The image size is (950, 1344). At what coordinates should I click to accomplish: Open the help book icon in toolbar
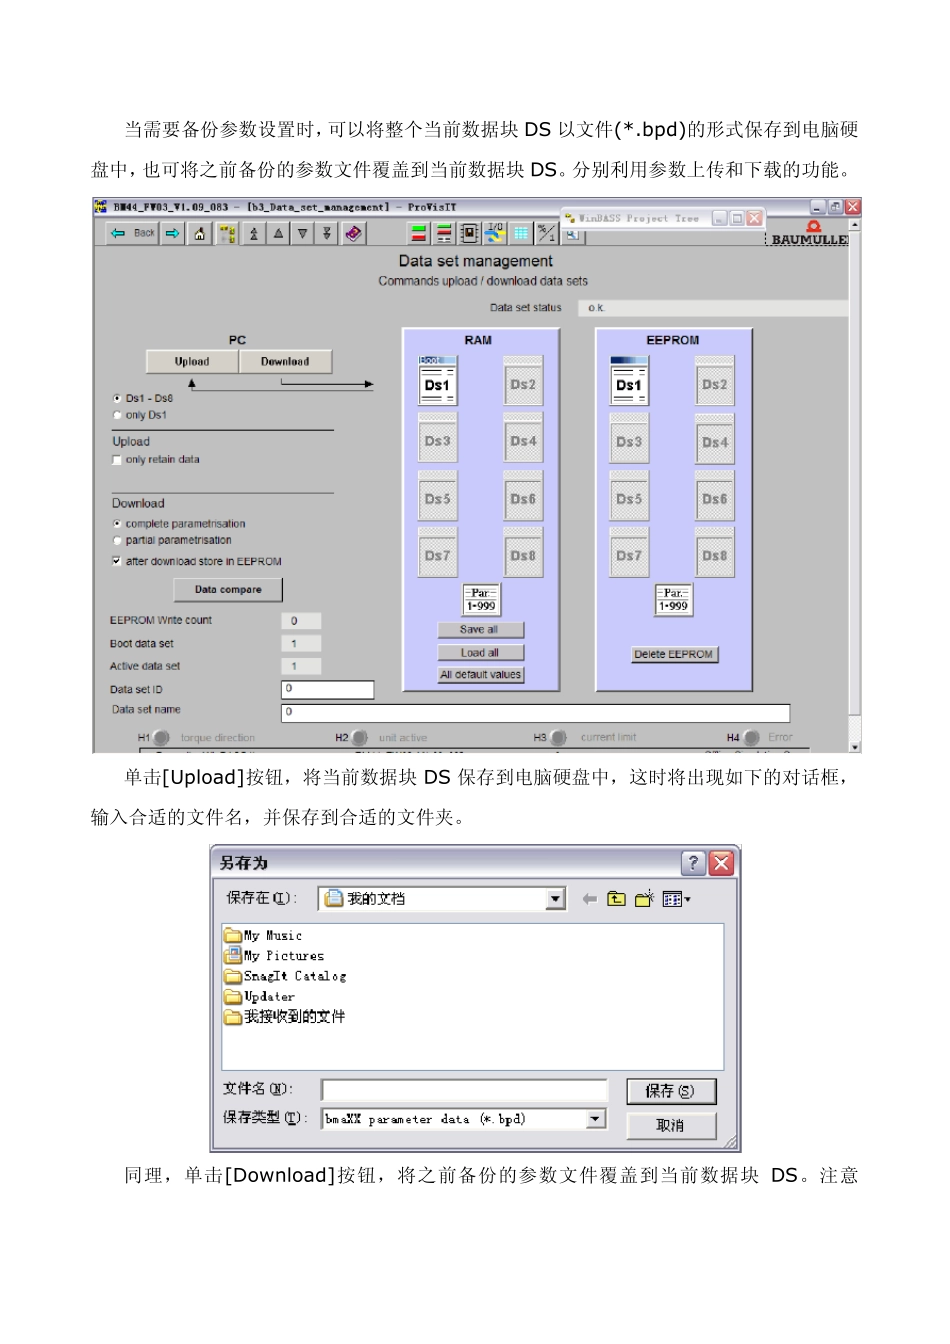pos(353,233)
